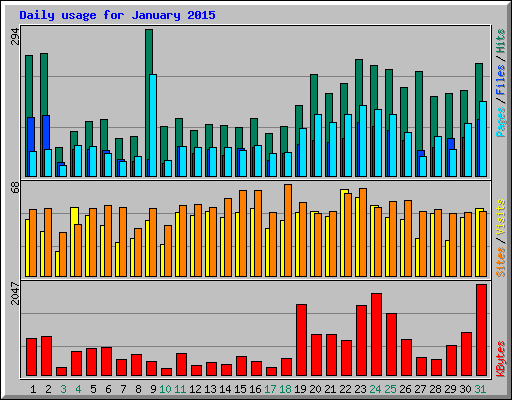Click the yellow sites bar for day 22
Image resolution: width=512 pixels, height=400 pixels.
point(343,233)
